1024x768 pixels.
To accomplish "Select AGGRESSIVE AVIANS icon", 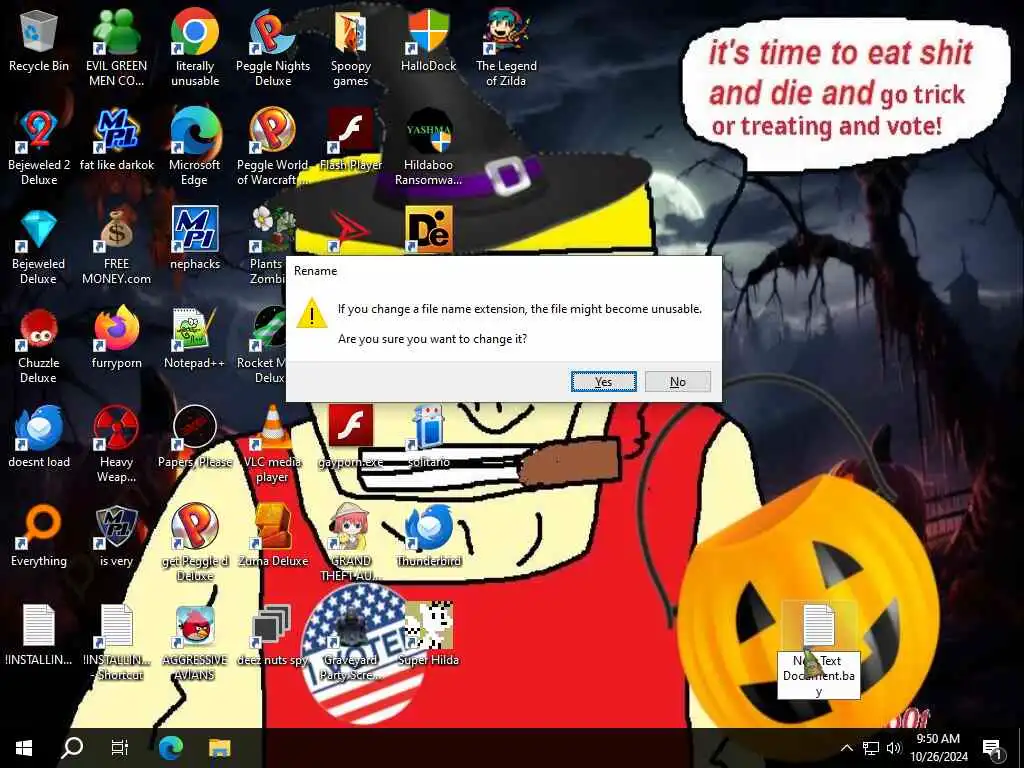I will [195, 643].
